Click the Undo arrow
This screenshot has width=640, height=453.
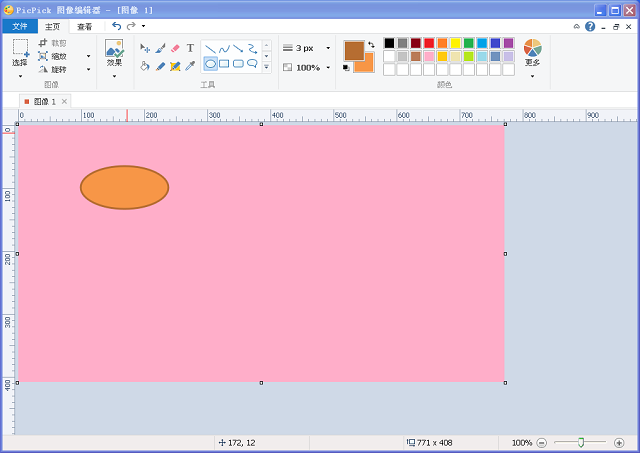pos(117,26)
